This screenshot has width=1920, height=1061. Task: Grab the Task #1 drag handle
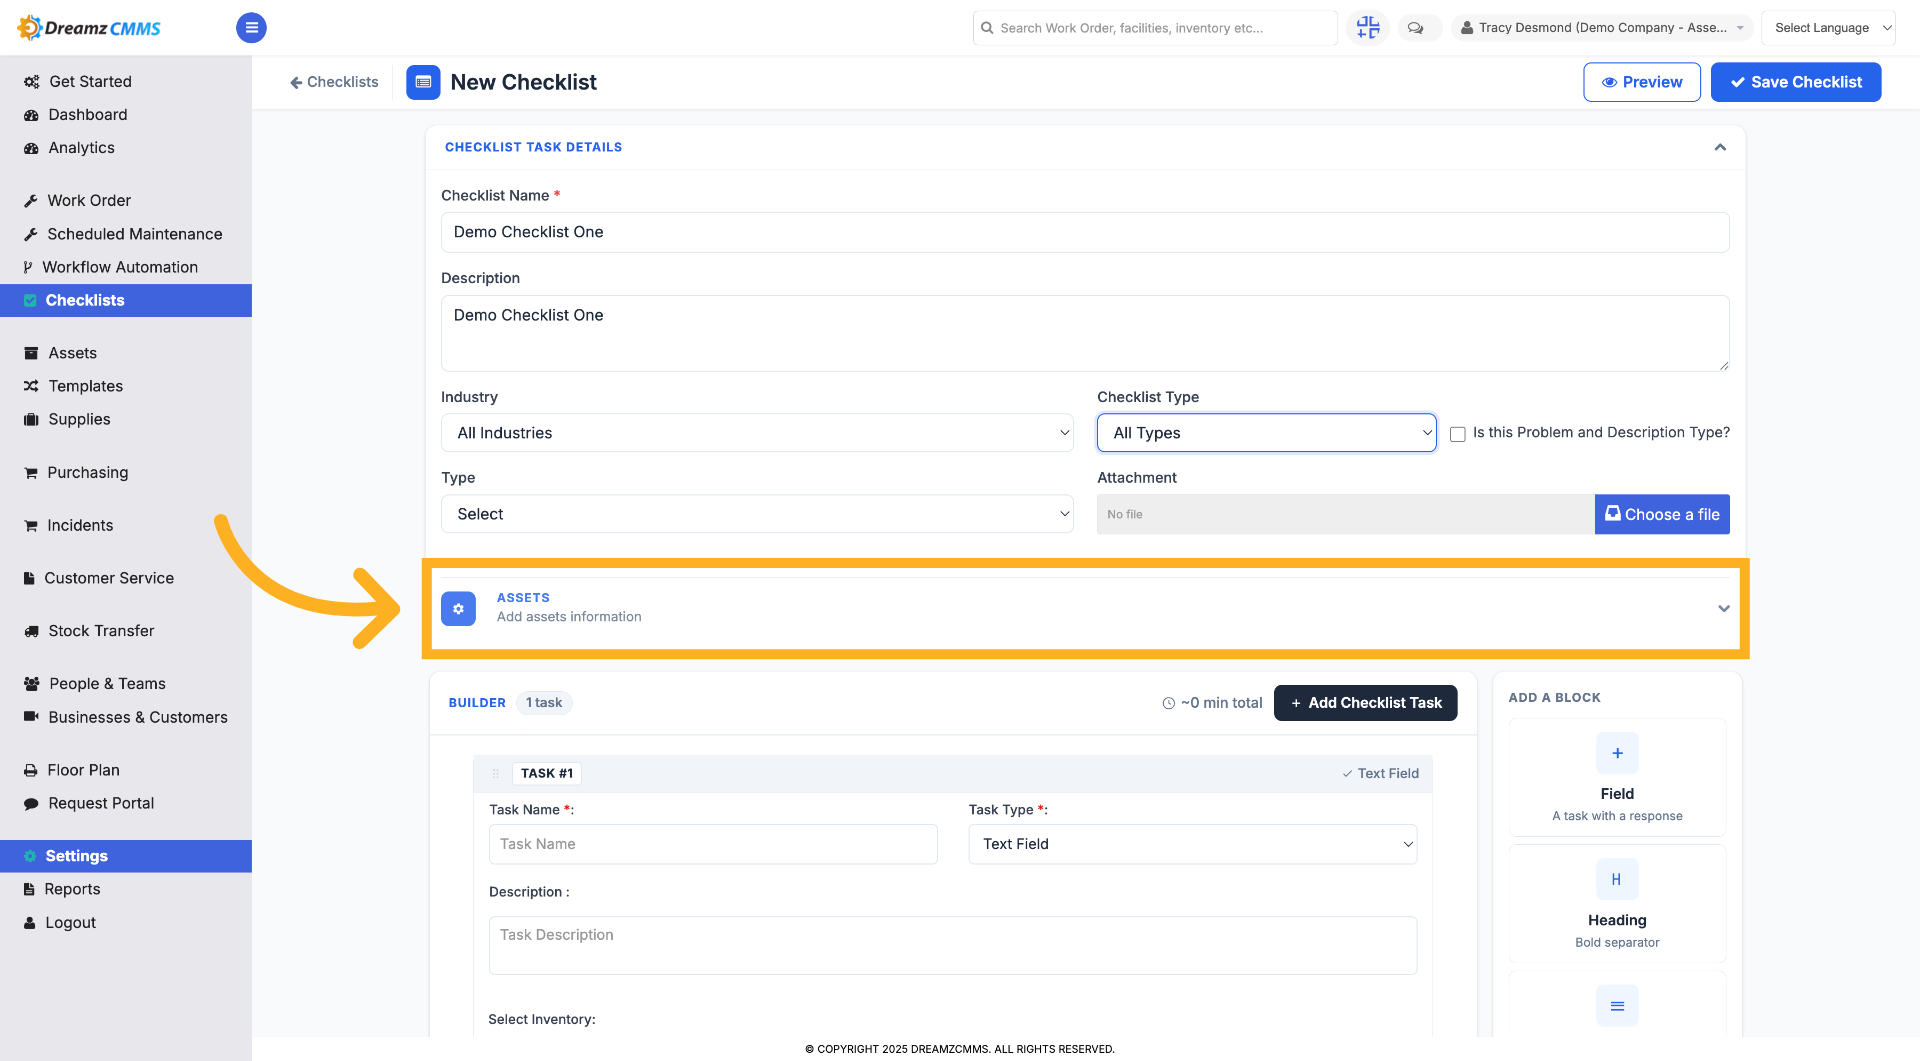coord(495,773)
